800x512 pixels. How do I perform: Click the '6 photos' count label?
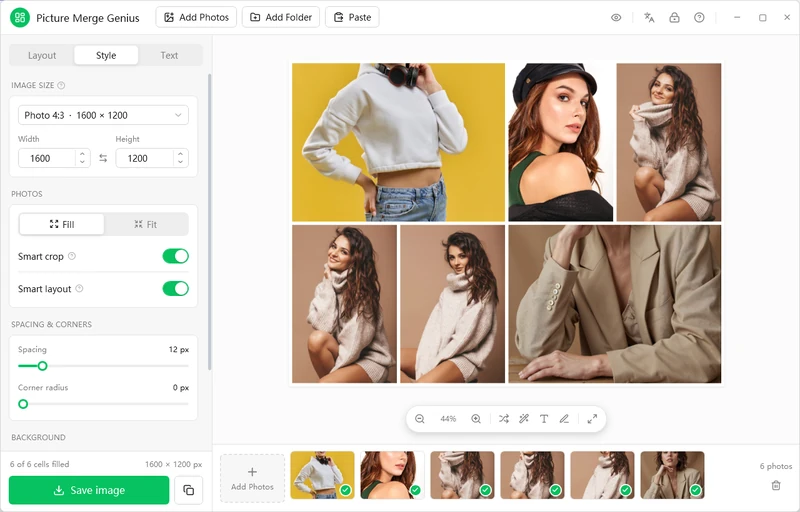coord(776,466)
